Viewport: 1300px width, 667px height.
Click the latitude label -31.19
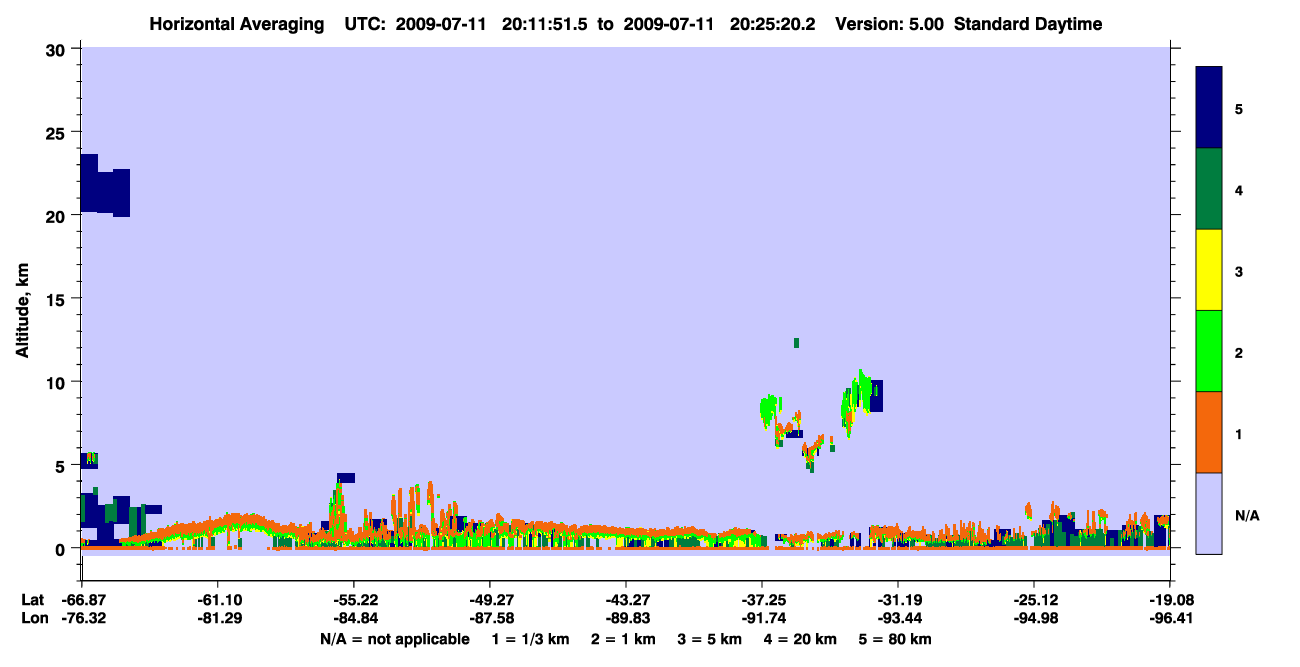pyautogui.click(x=898, y=600)
